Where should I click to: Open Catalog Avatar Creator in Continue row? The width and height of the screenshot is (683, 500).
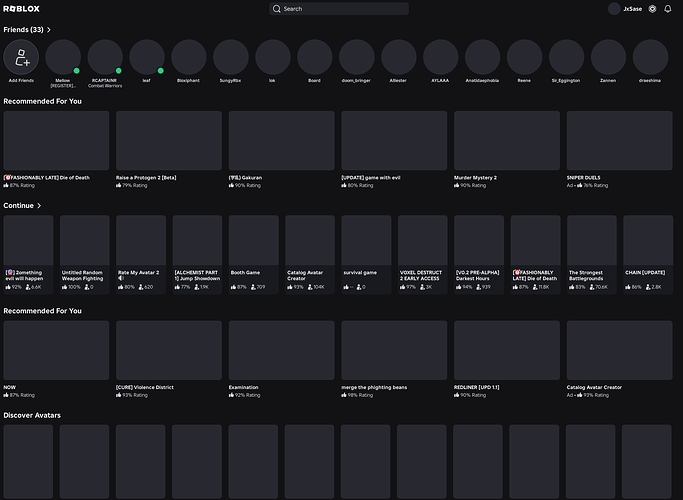[310, 254]
